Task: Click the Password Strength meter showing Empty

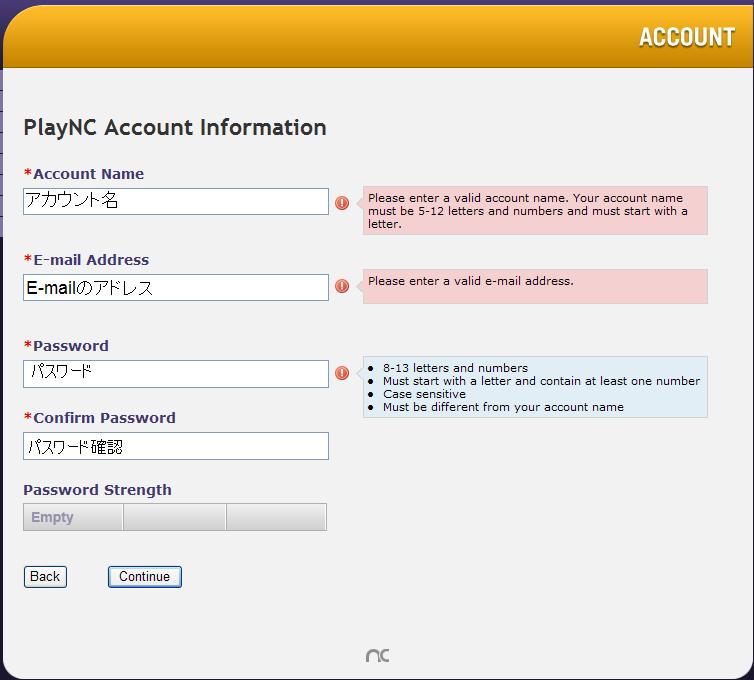Action: (x=175, y=517)
